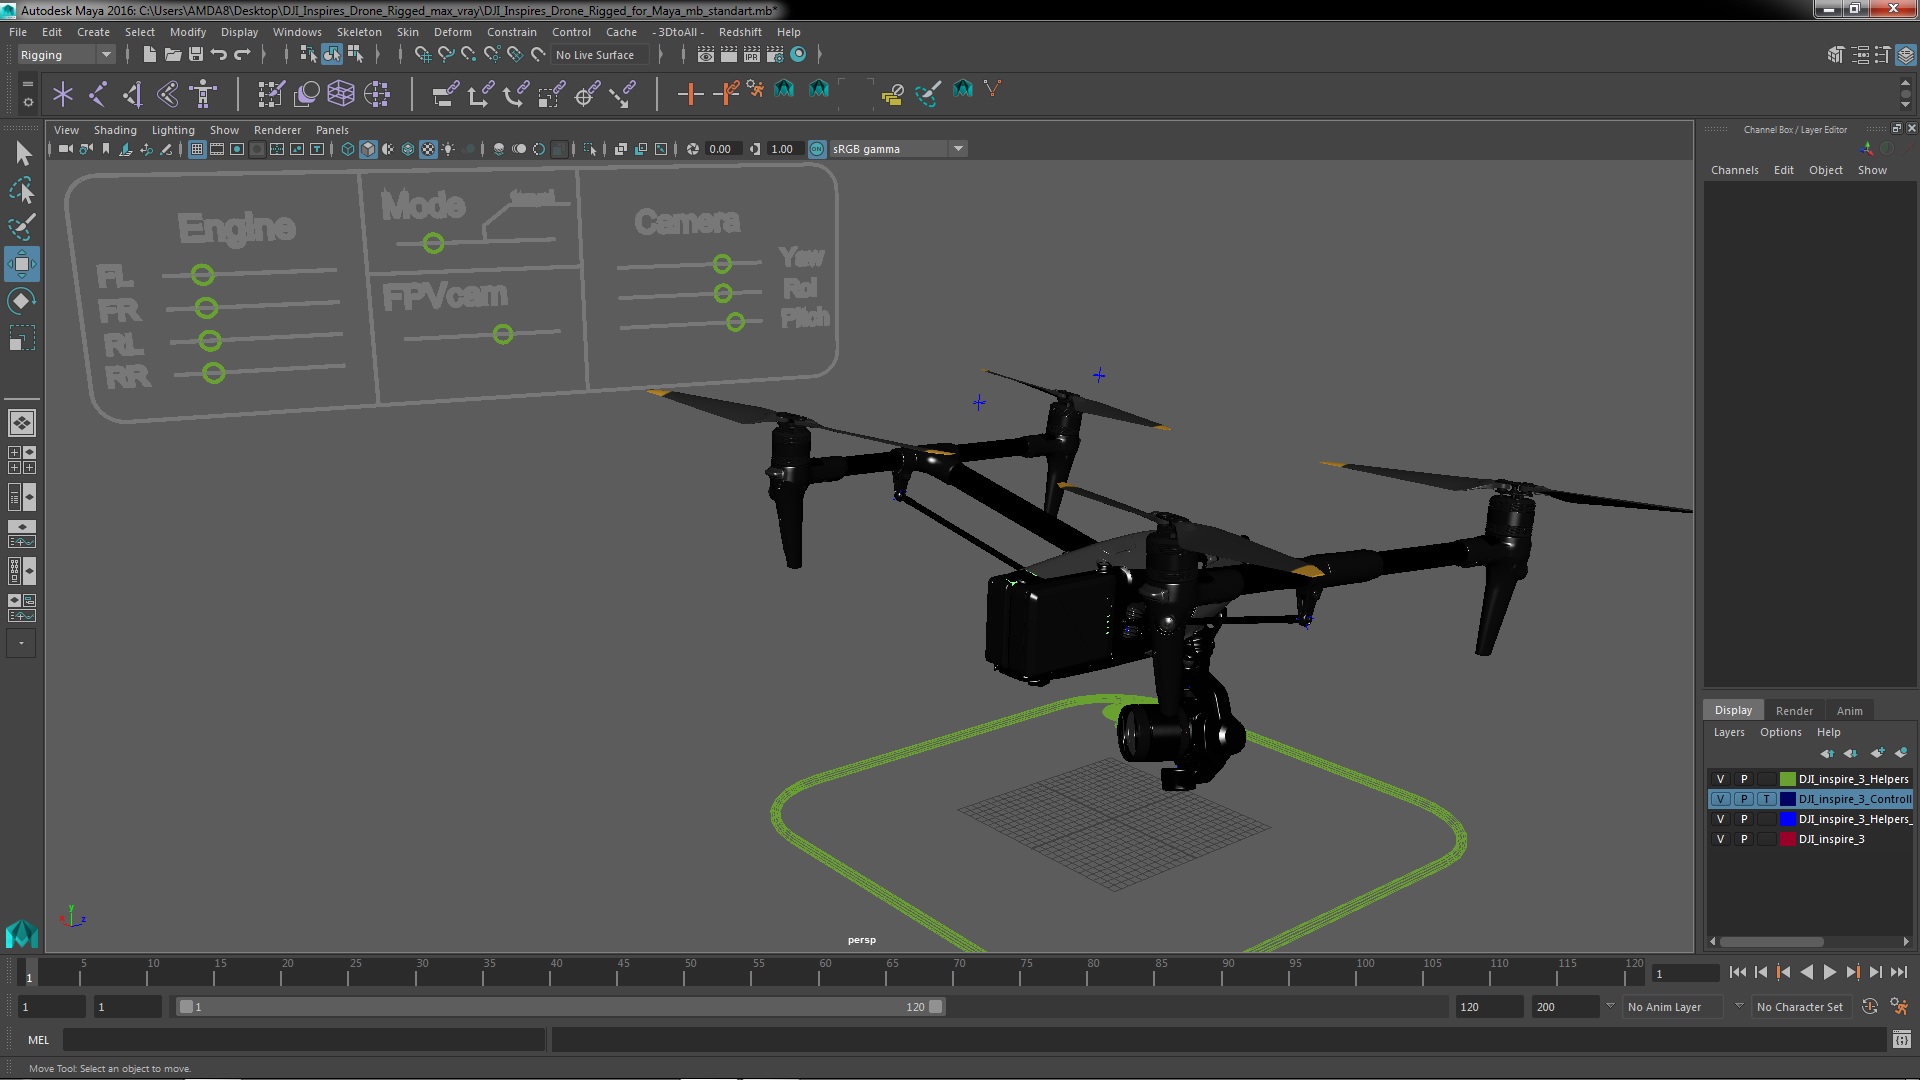Toggle smooth shade all in viewport toolbar
Viewport: 1920px width, 1080px height.
368,149
